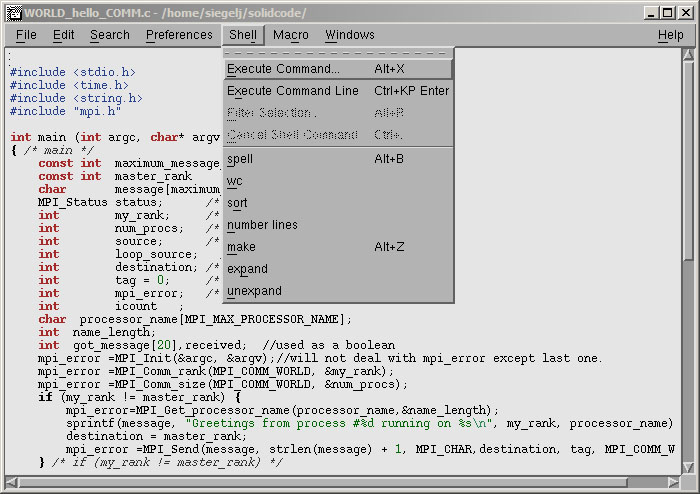Open the File menu
This screenshot has height=494, width=700.
[x=26, y=35]
